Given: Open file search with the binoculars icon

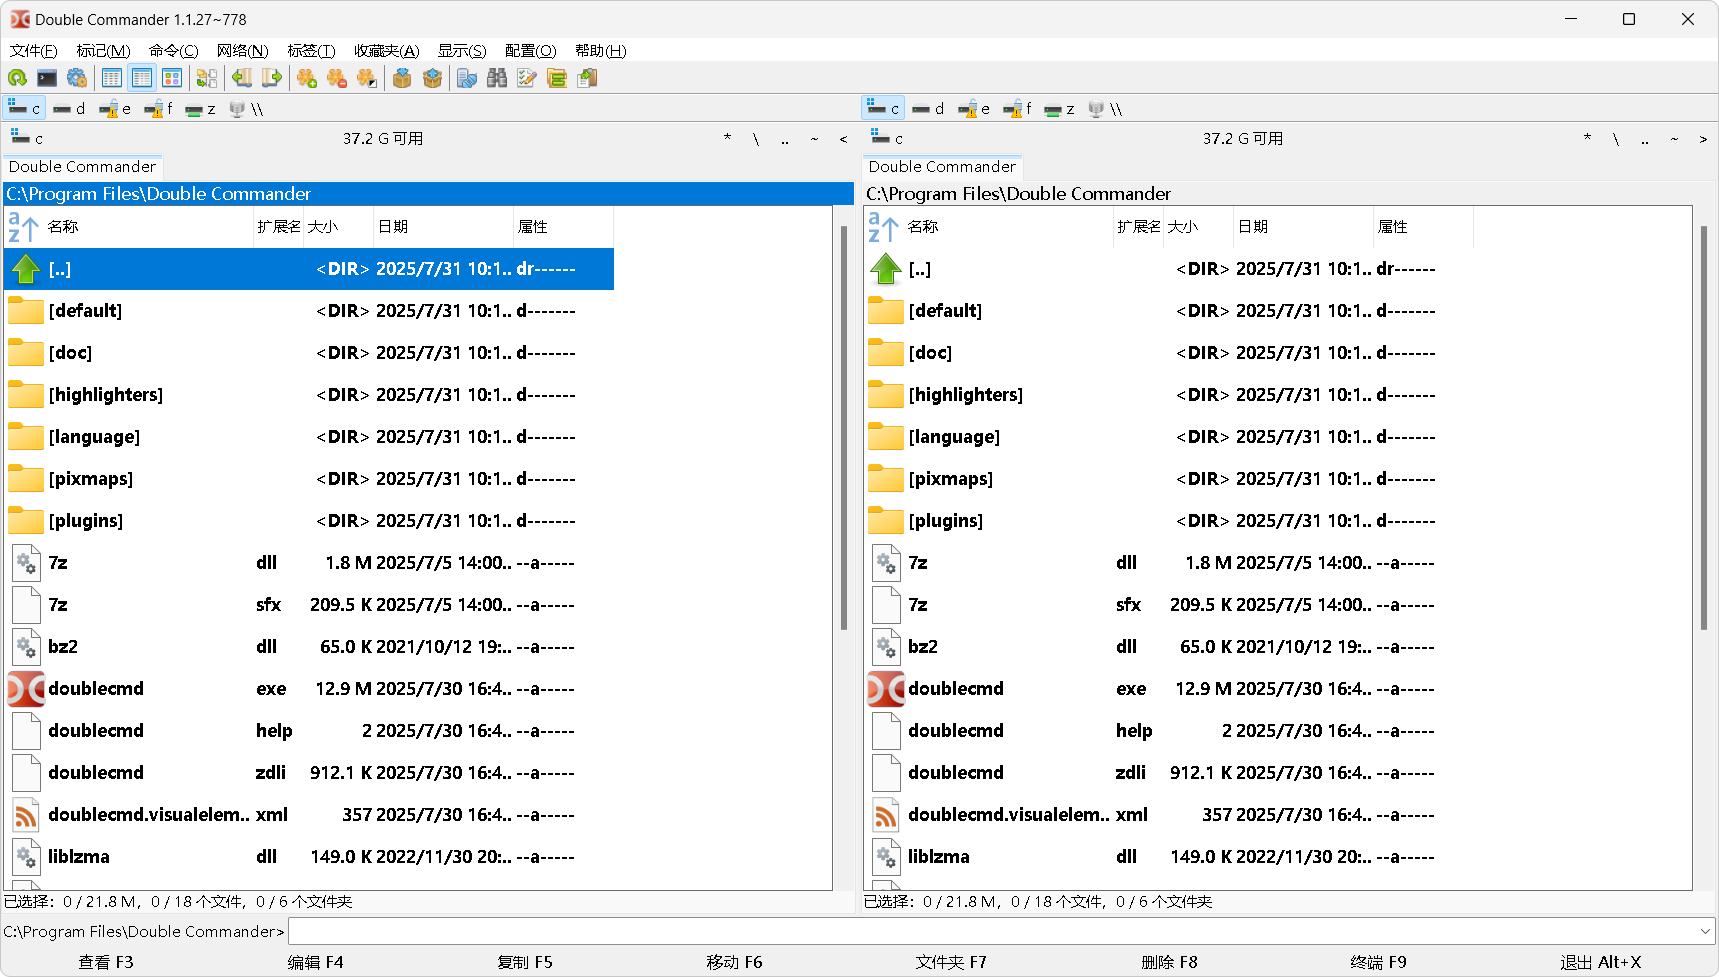Looking at the screenshot, I should coord(497,77).
